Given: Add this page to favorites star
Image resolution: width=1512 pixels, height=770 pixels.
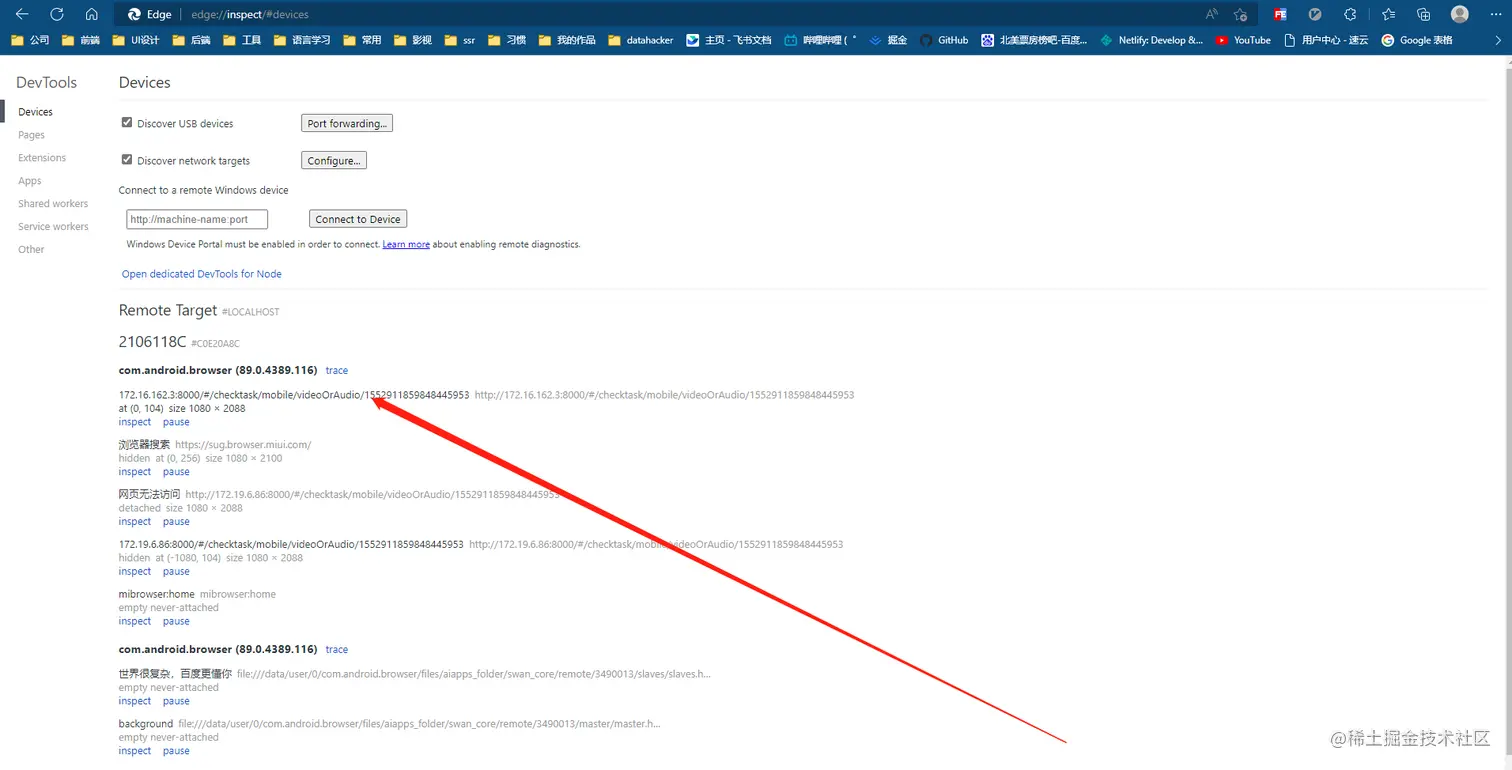Looking at the screenshot, I should 1241,14.
